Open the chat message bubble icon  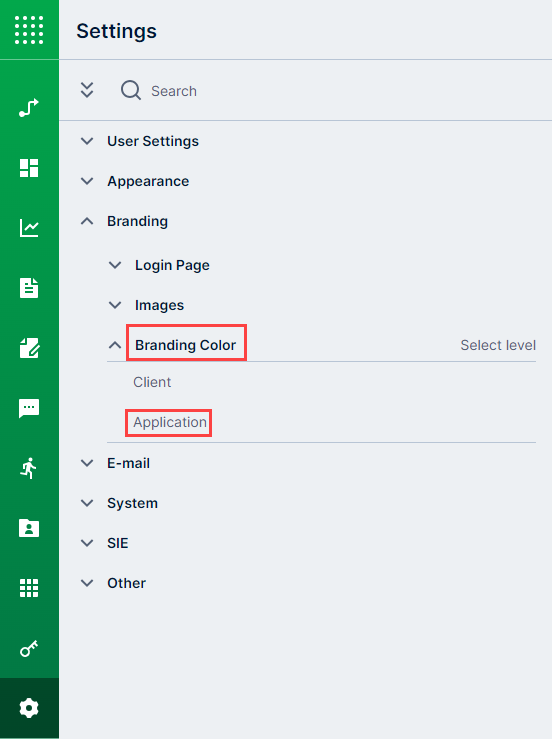[29, 408]
